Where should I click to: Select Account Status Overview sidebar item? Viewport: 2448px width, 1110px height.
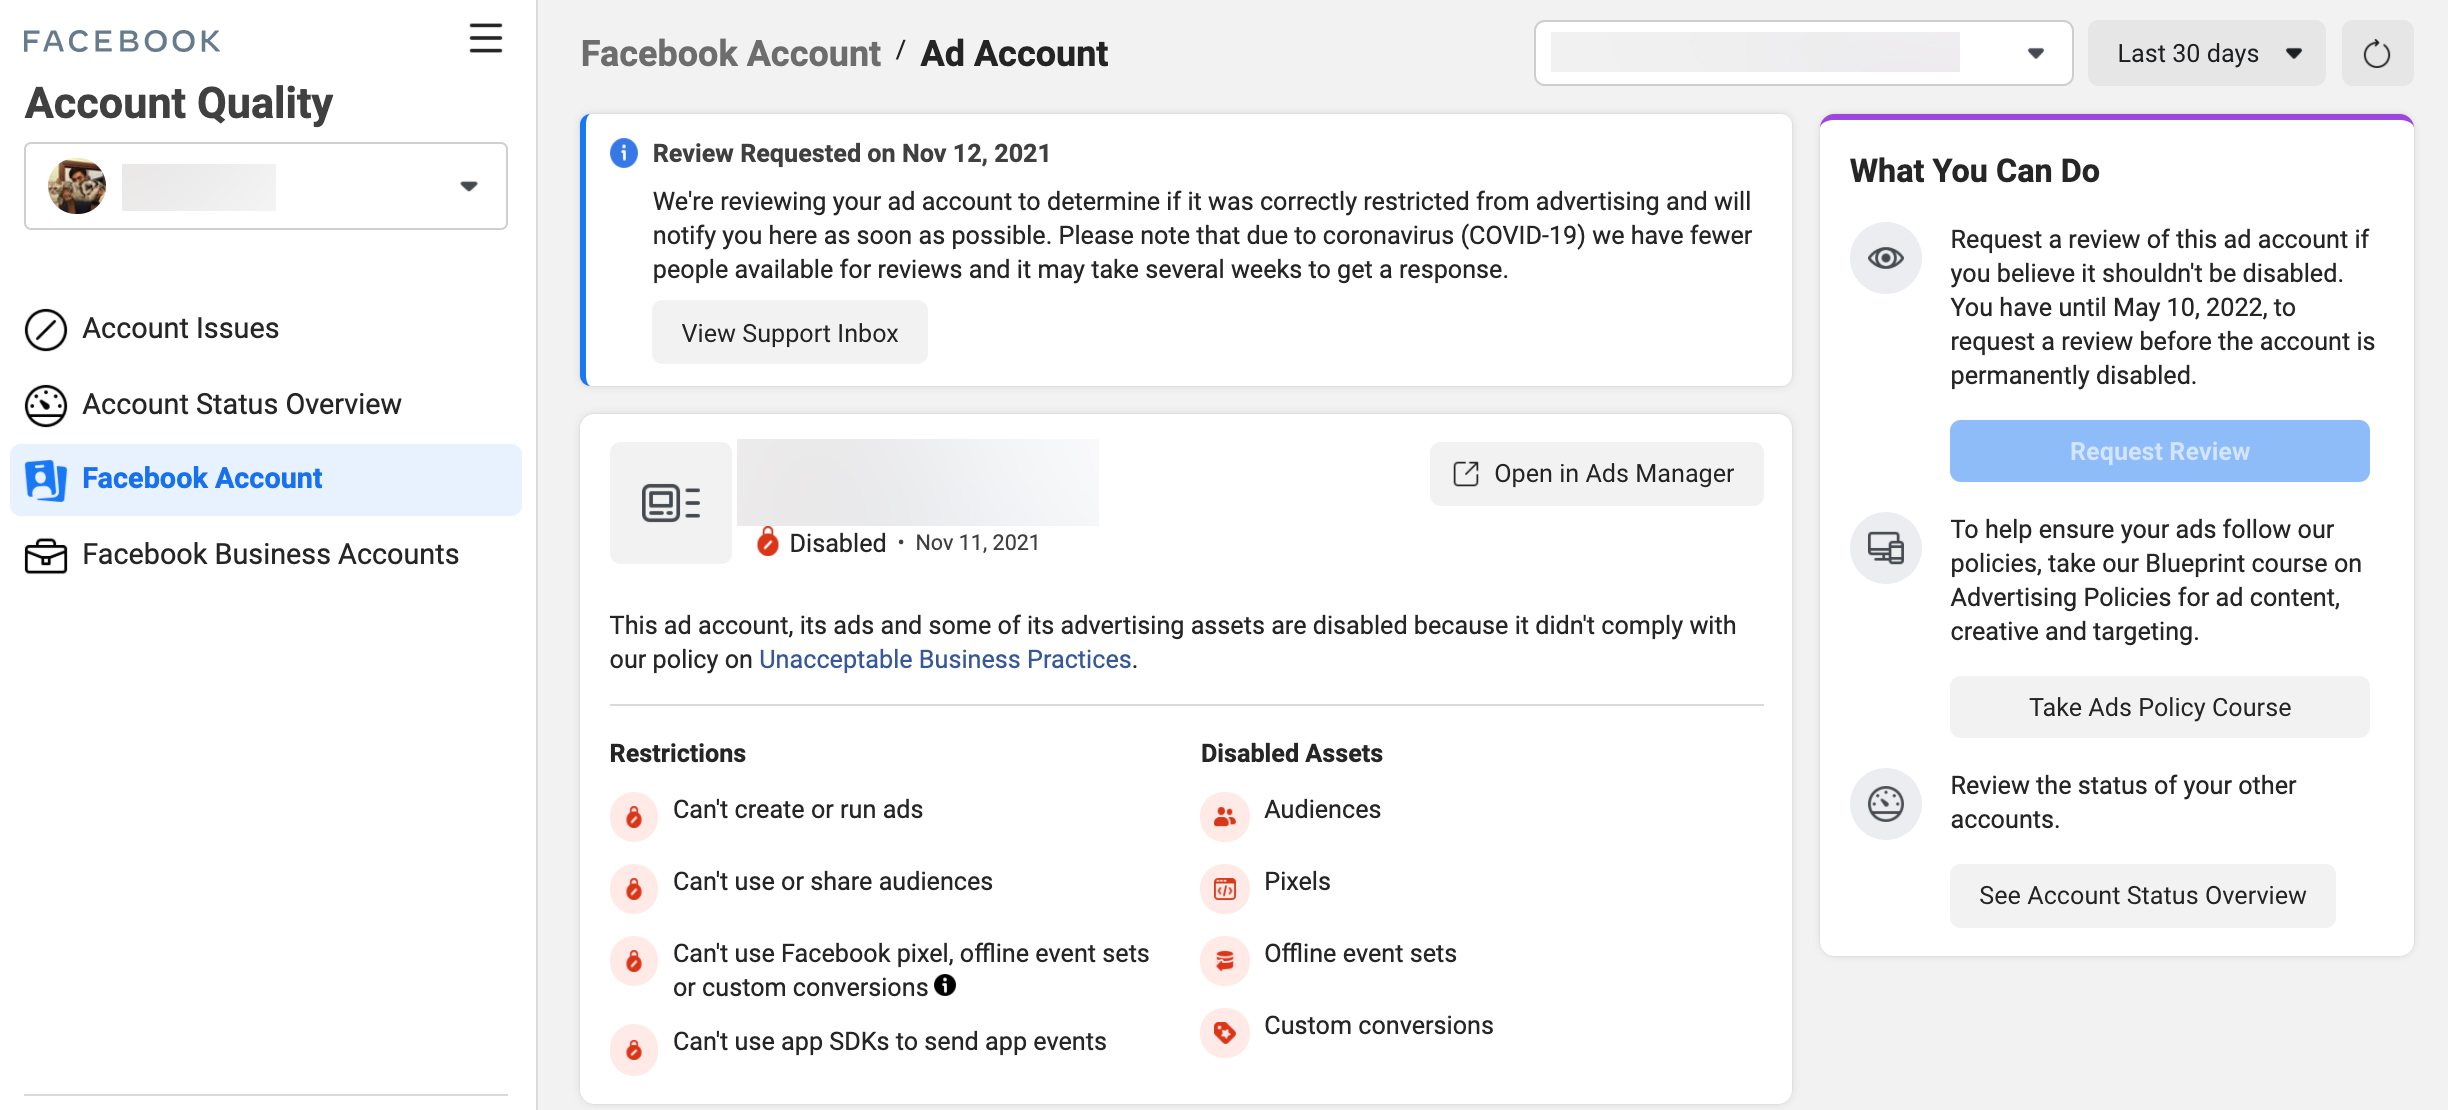pos(241,405)
